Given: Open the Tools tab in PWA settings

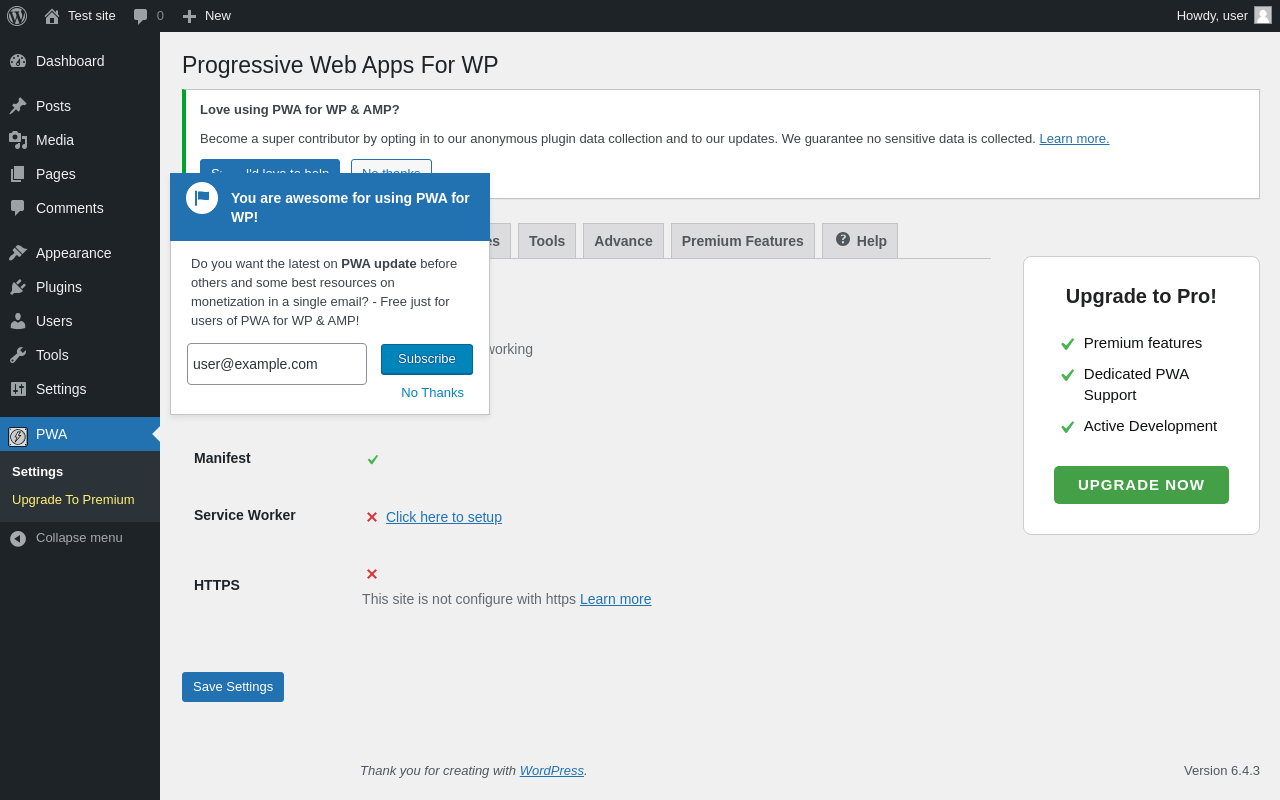Looking at the screenshot, I should pos(547,241).
